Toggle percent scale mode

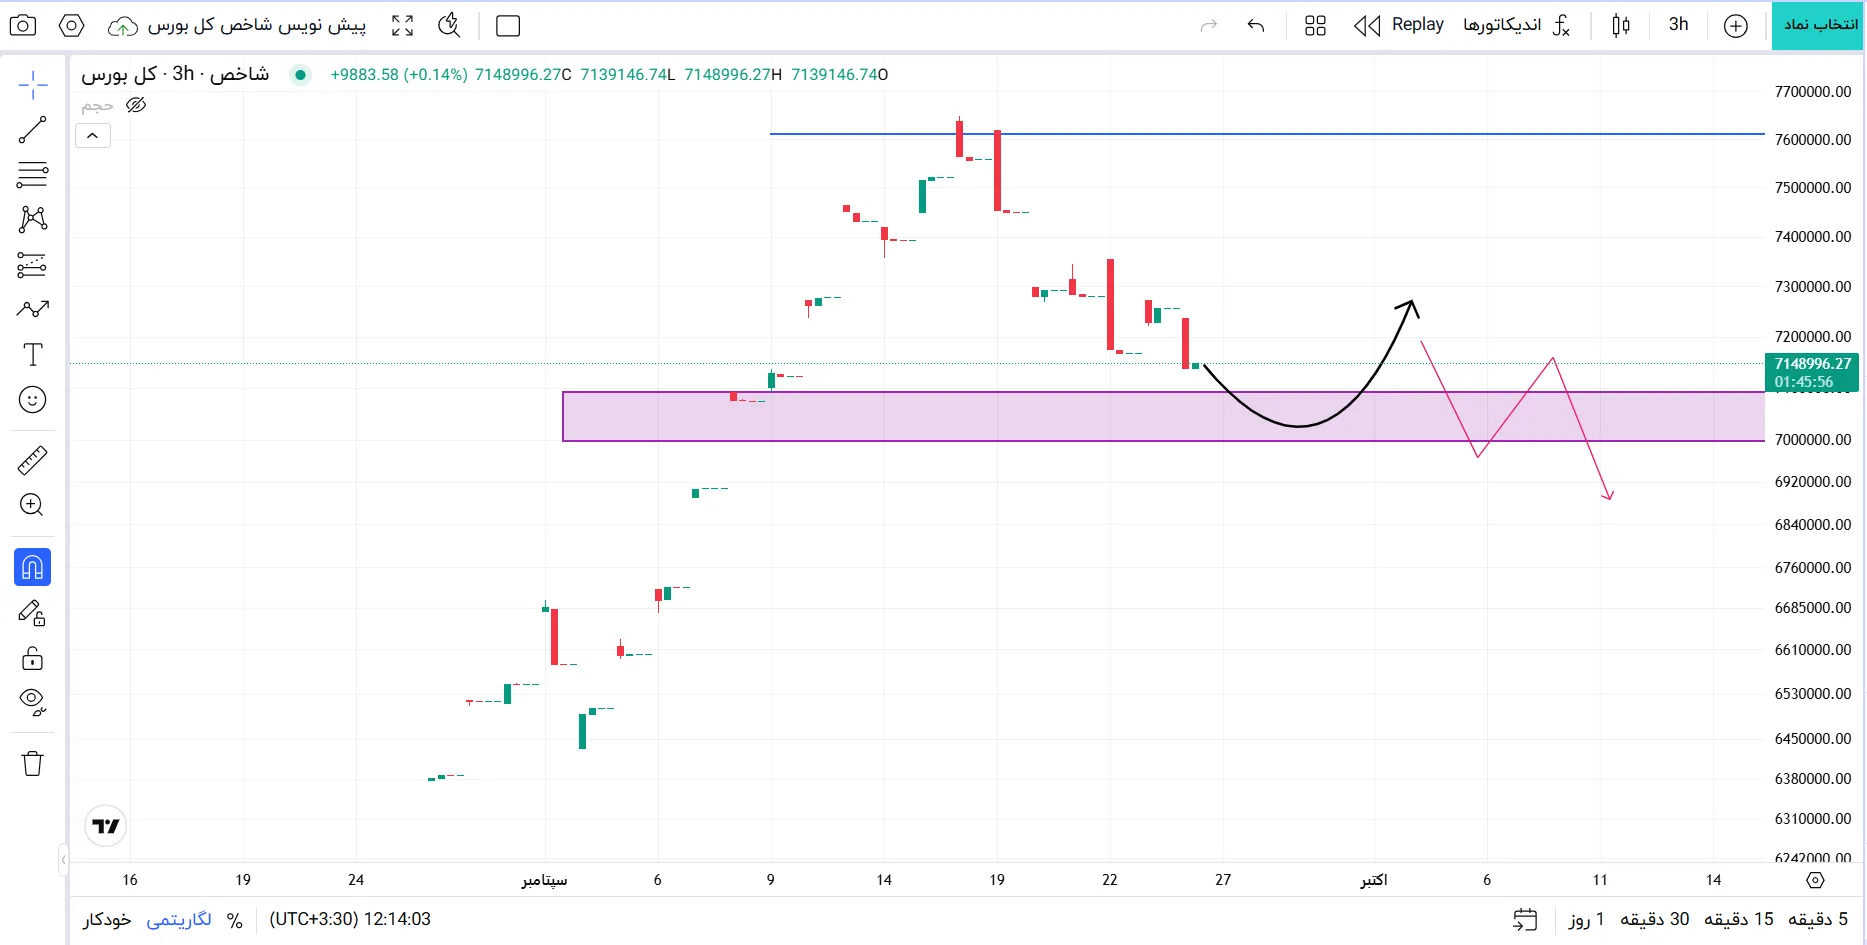(235, 920)
